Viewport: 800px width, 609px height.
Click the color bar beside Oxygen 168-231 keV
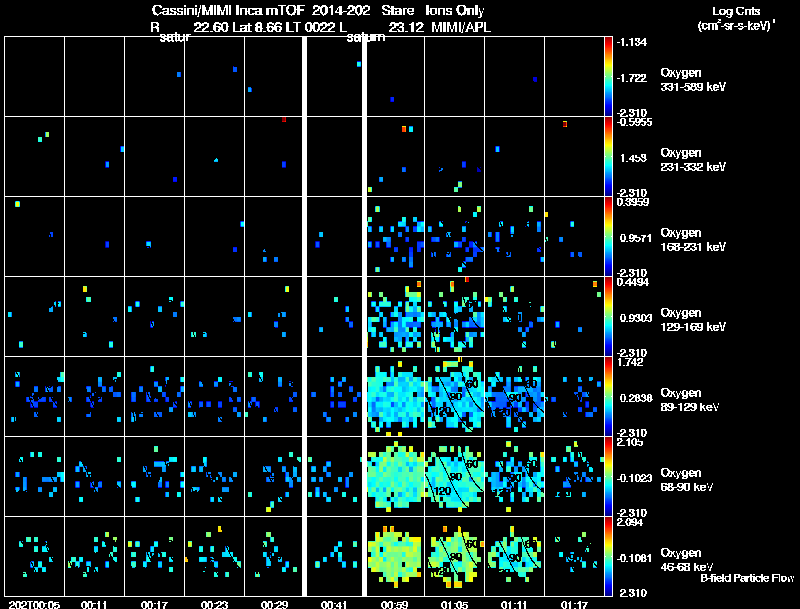[608, 237]
